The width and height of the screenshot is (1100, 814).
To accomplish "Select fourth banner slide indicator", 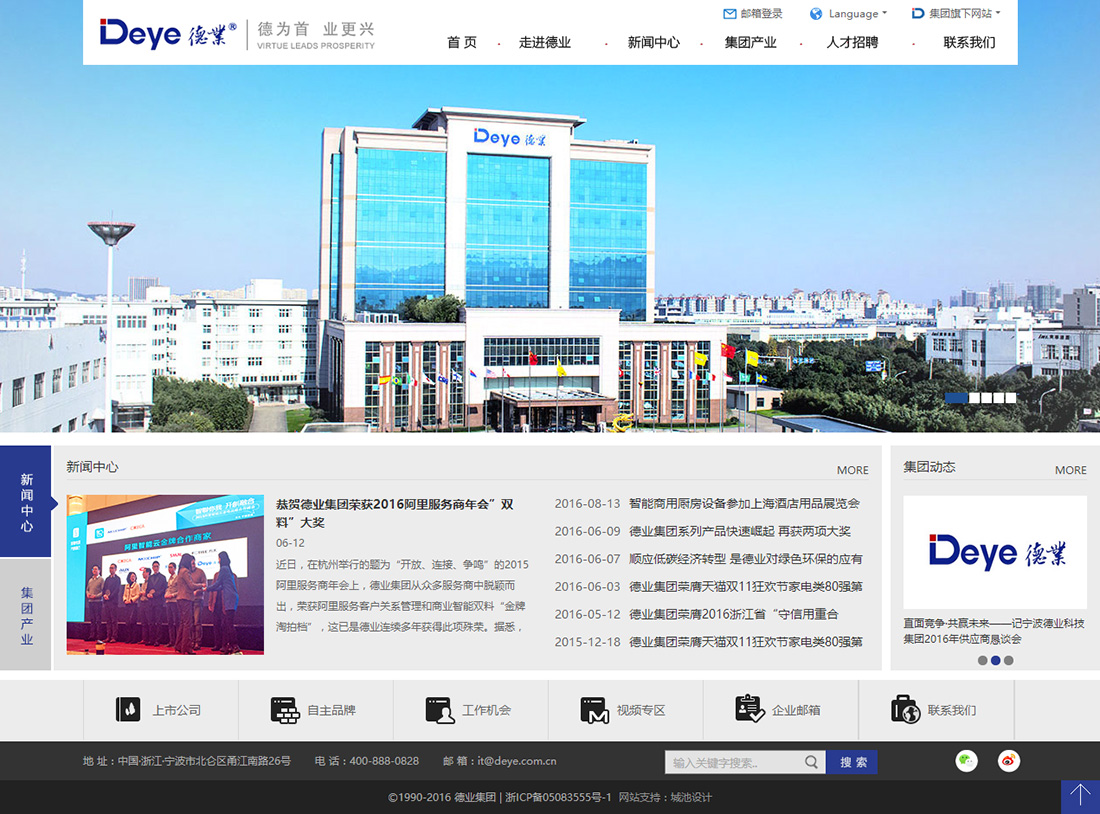I will coord(998,398).
